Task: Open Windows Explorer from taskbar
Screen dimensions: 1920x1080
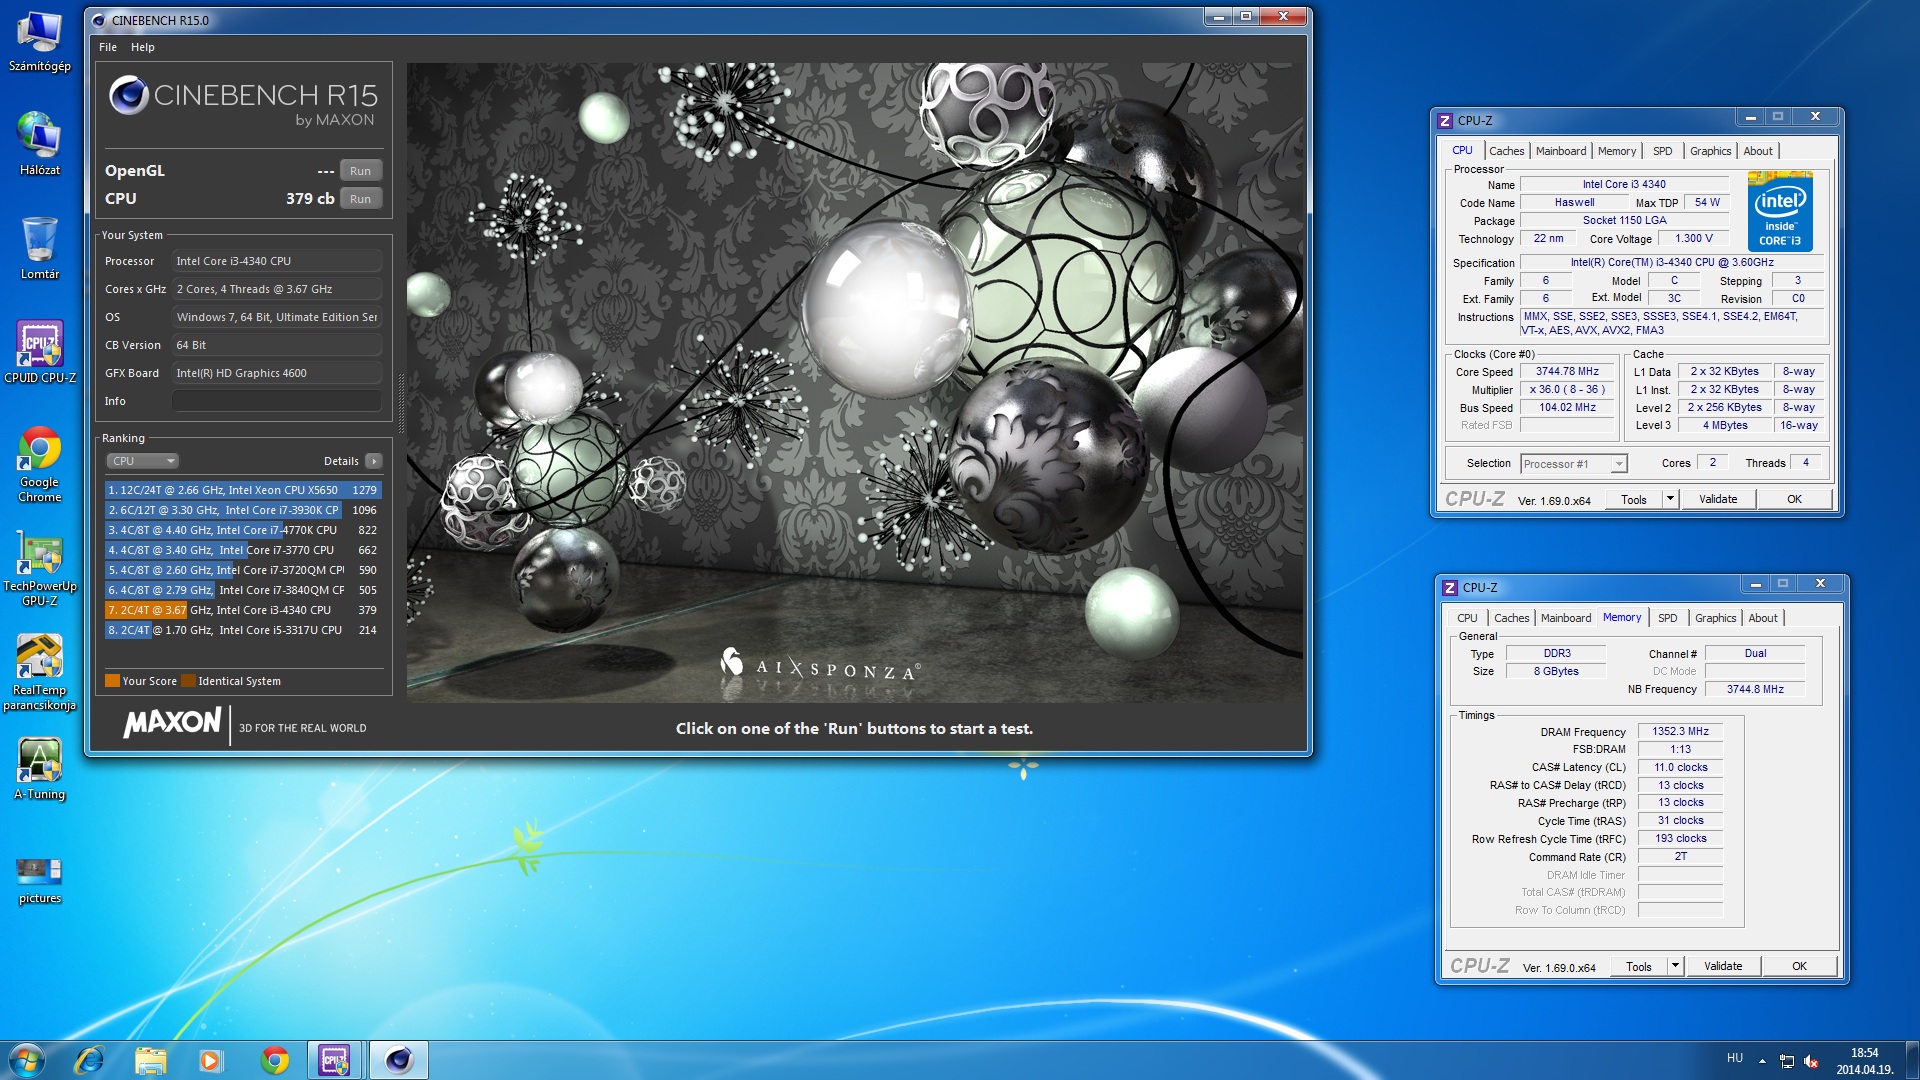Action: (150, 1060)
